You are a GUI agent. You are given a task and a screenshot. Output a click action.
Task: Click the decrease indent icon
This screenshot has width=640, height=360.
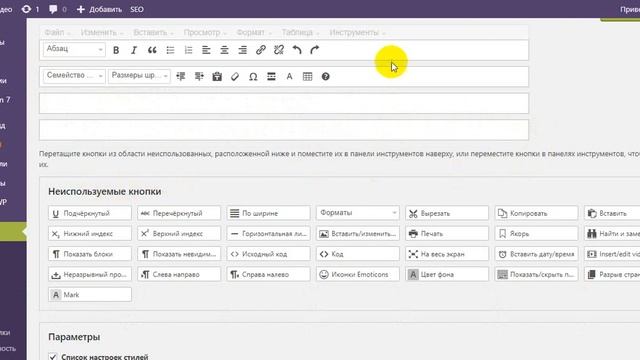[x=181, y=76]
